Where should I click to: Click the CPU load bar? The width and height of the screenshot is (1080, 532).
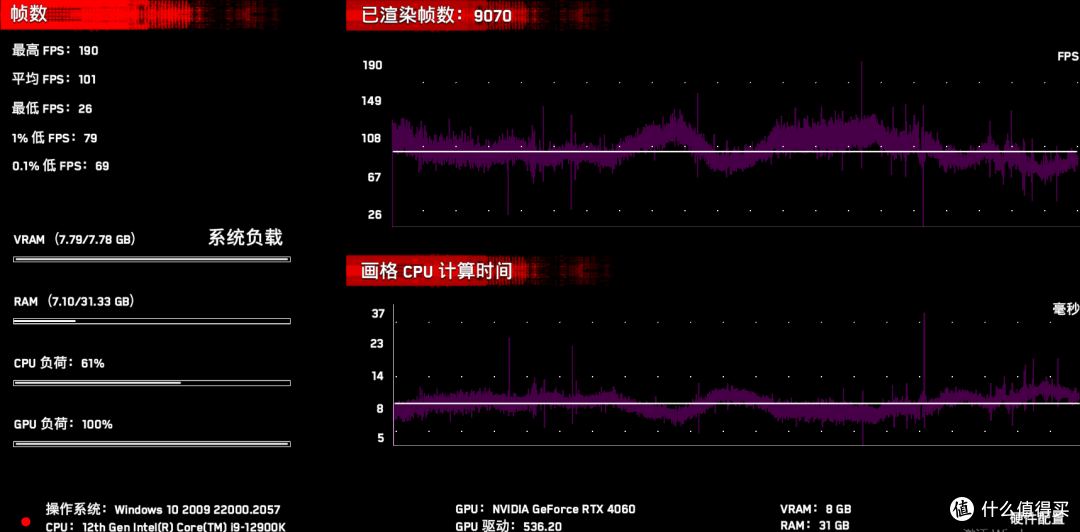coord(152,382)
